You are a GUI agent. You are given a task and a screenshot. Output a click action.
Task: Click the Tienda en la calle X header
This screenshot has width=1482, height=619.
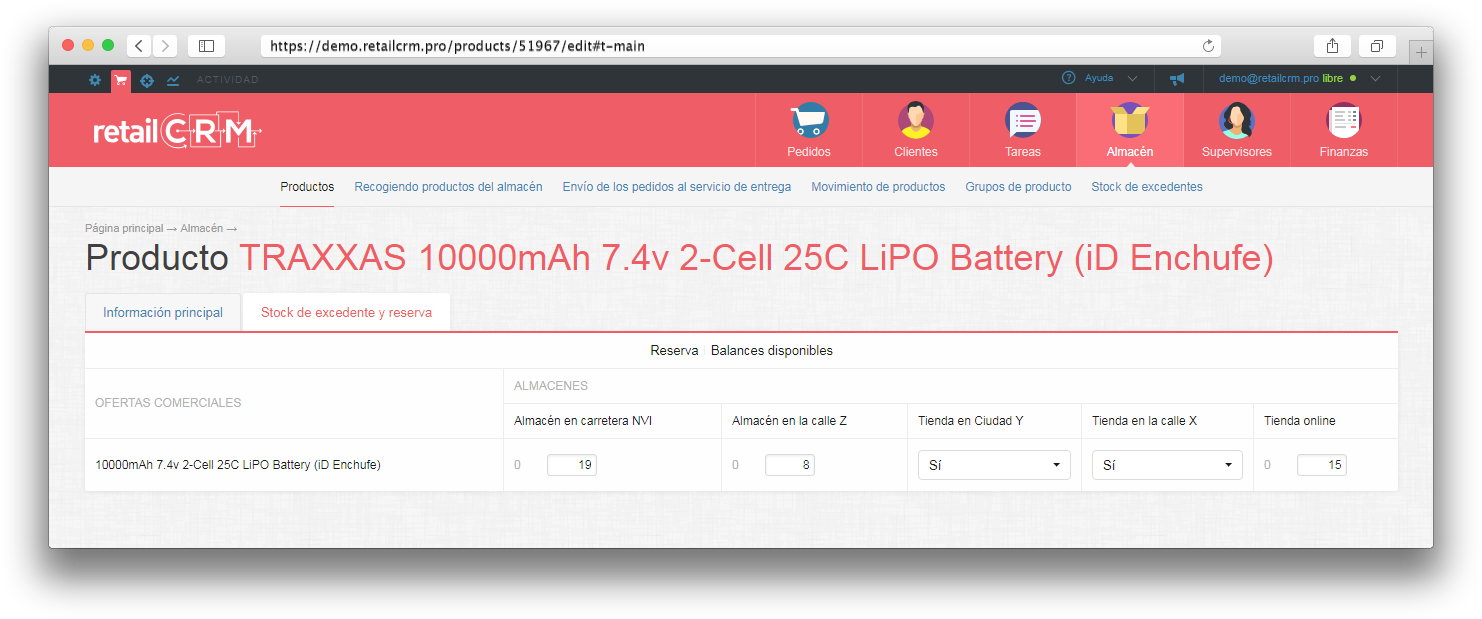[x=1144, y=421]
